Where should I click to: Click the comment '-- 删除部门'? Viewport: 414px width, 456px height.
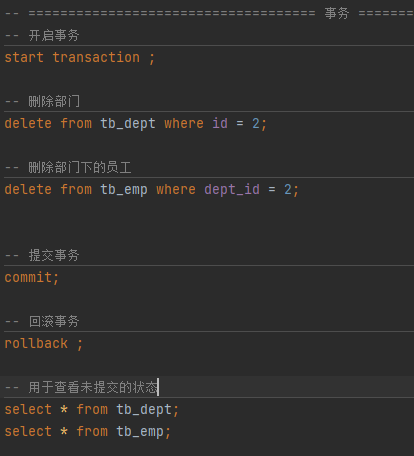click(x=42, y=101)
